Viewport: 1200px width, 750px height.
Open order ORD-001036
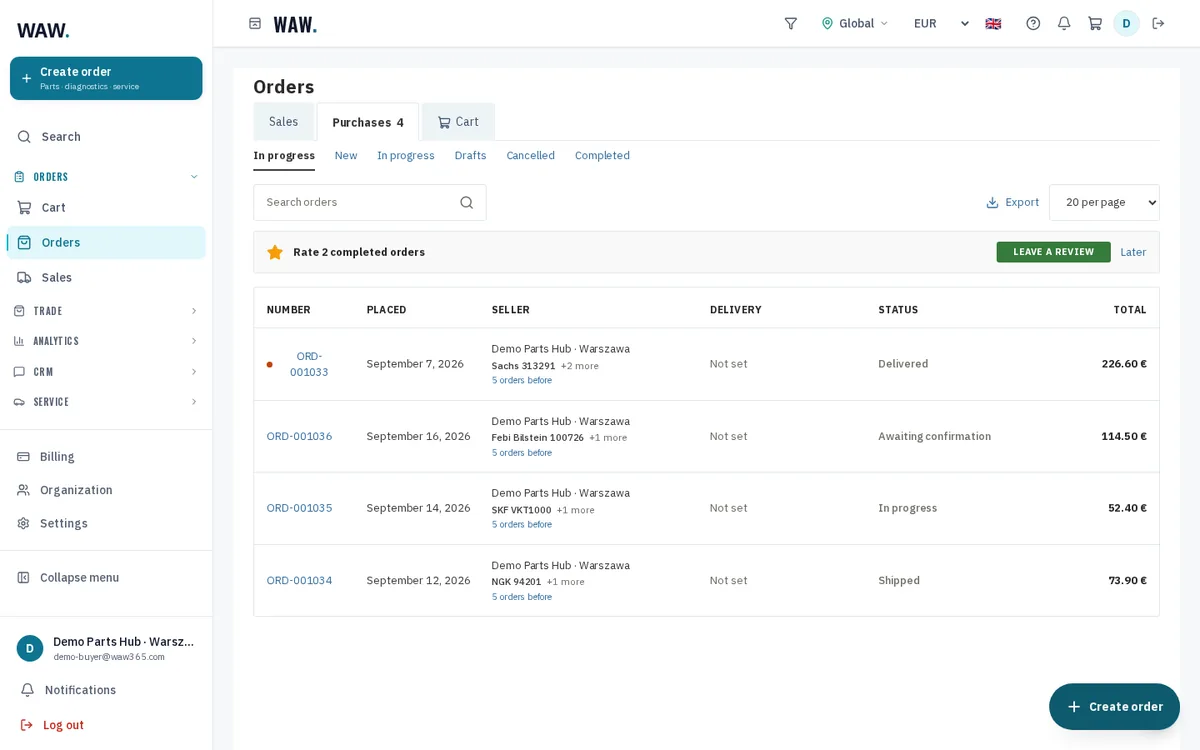click(x=299, y=436)
